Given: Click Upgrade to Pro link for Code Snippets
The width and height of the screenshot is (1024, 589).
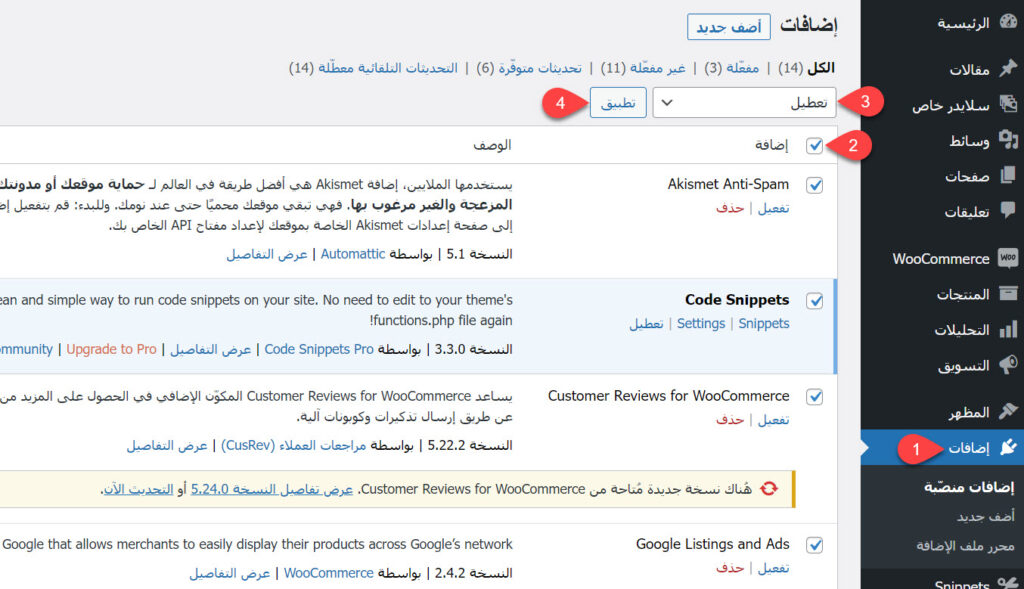Looking at the screenshot, I should [111, 349].
